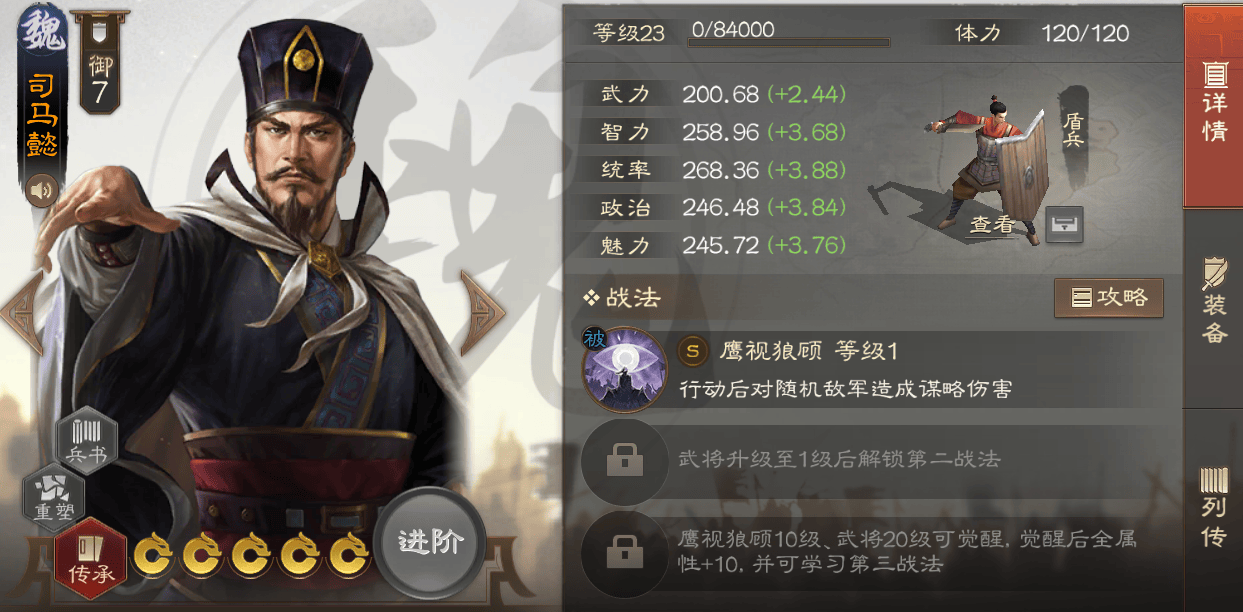Screen dimensions: 1243x612
Task: Switch to the 装备 equipment tab
Action: point(1213,304)
